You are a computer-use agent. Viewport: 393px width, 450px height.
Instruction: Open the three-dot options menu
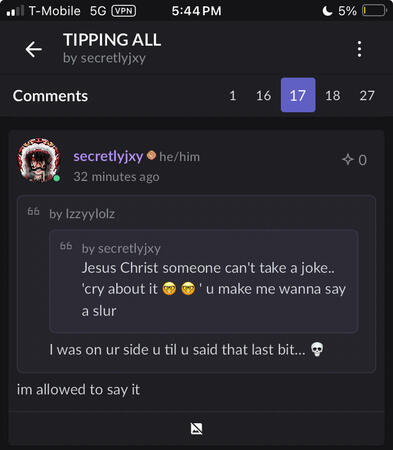point(359,49)
